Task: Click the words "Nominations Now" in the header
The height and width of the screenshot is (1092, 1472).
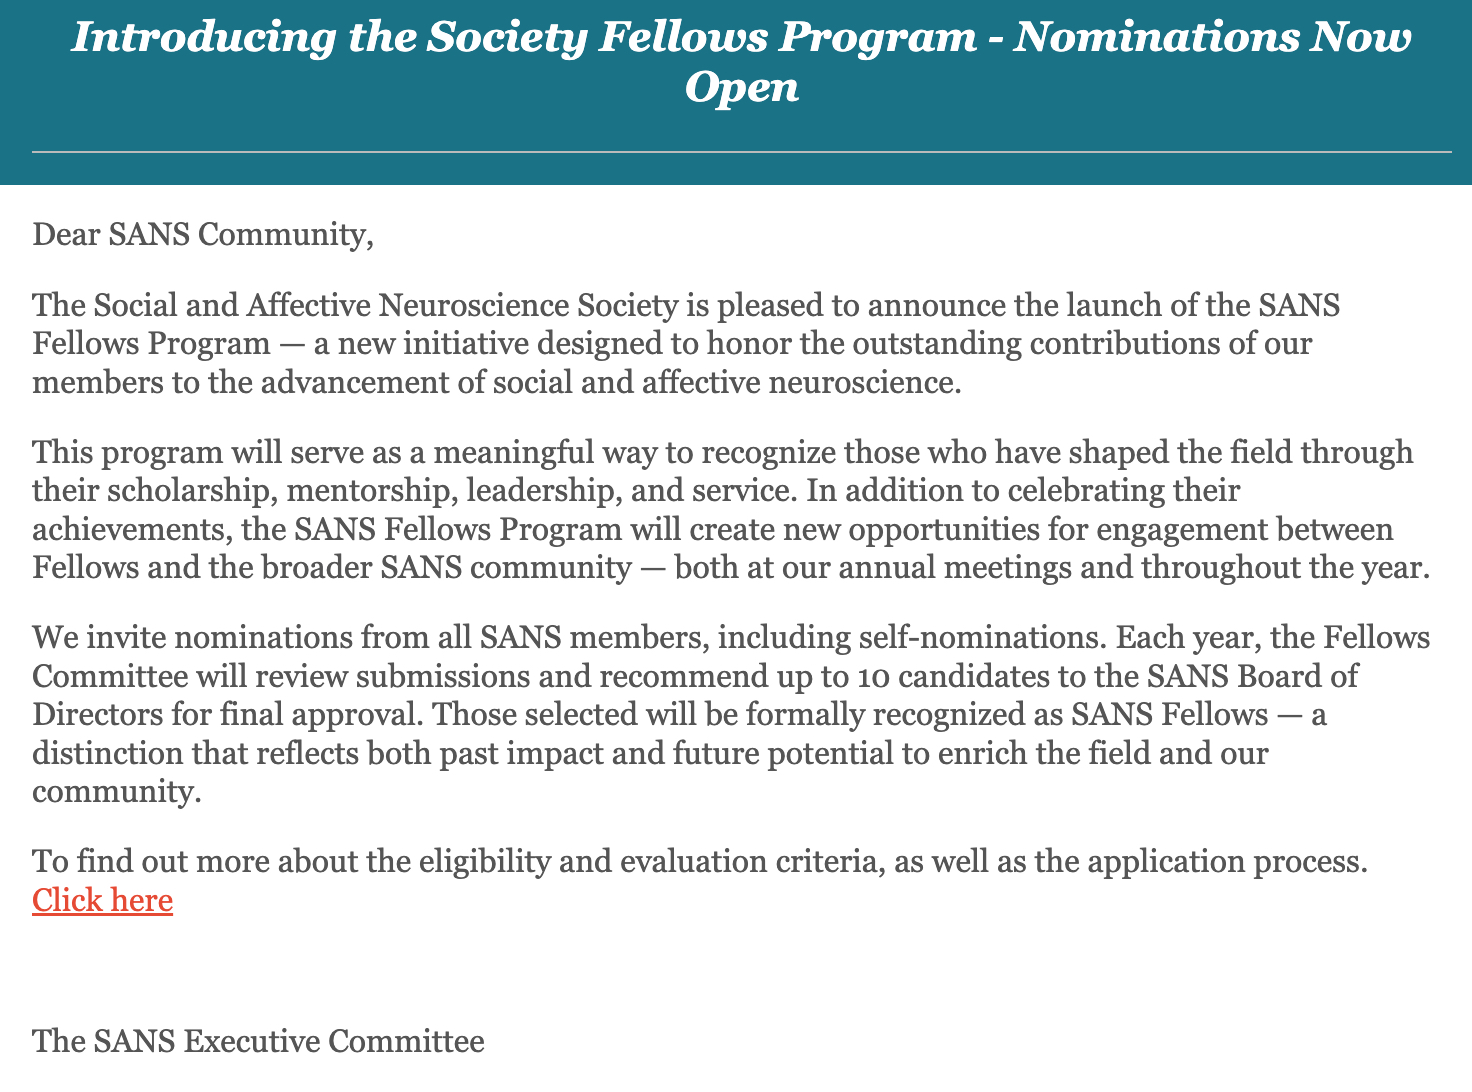Action: click(x=1213, y=38)
